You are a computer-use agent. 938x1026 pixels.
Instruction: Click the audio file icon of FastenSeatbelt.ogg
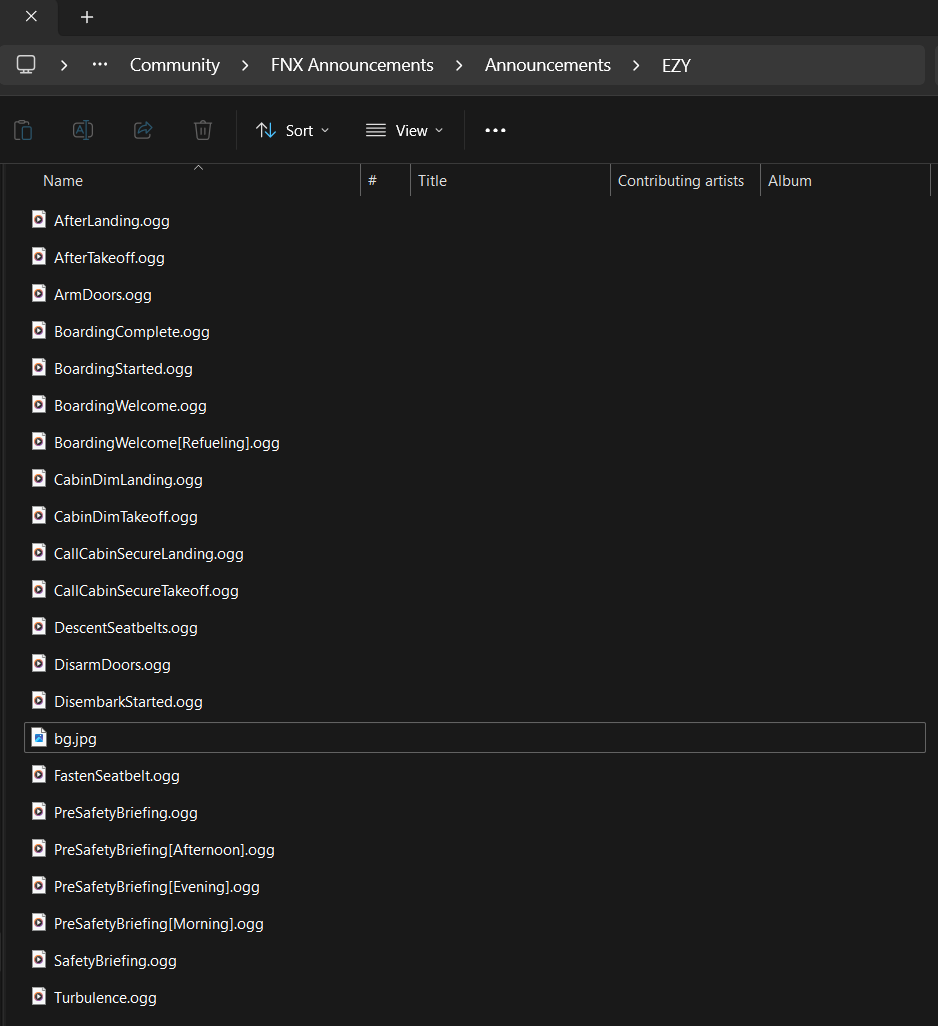(x=39, y=774)
